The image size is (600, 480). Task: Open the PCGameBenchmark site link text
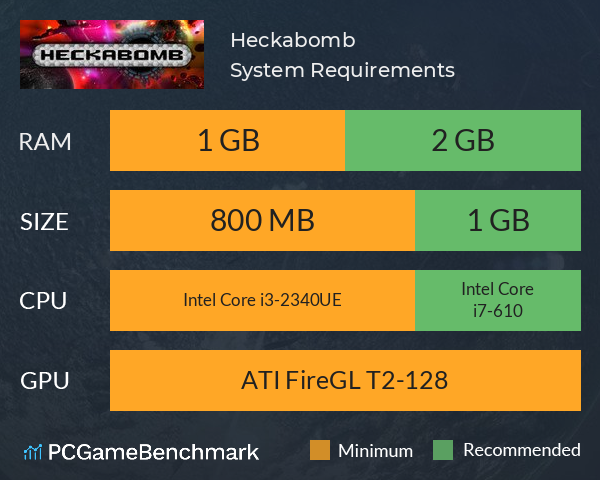(153, 452)
